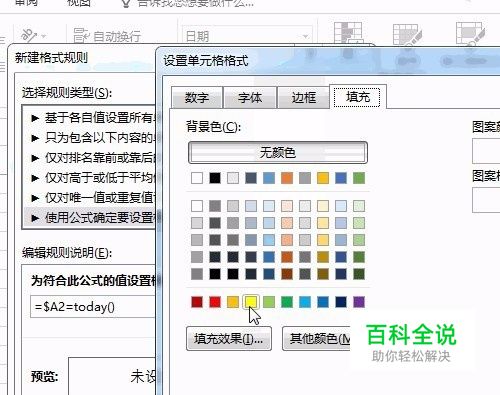The width and height of the screenshot is (500, 395).
Task: Pick the bright red standard color swatch
Action: tap(215, 302)
